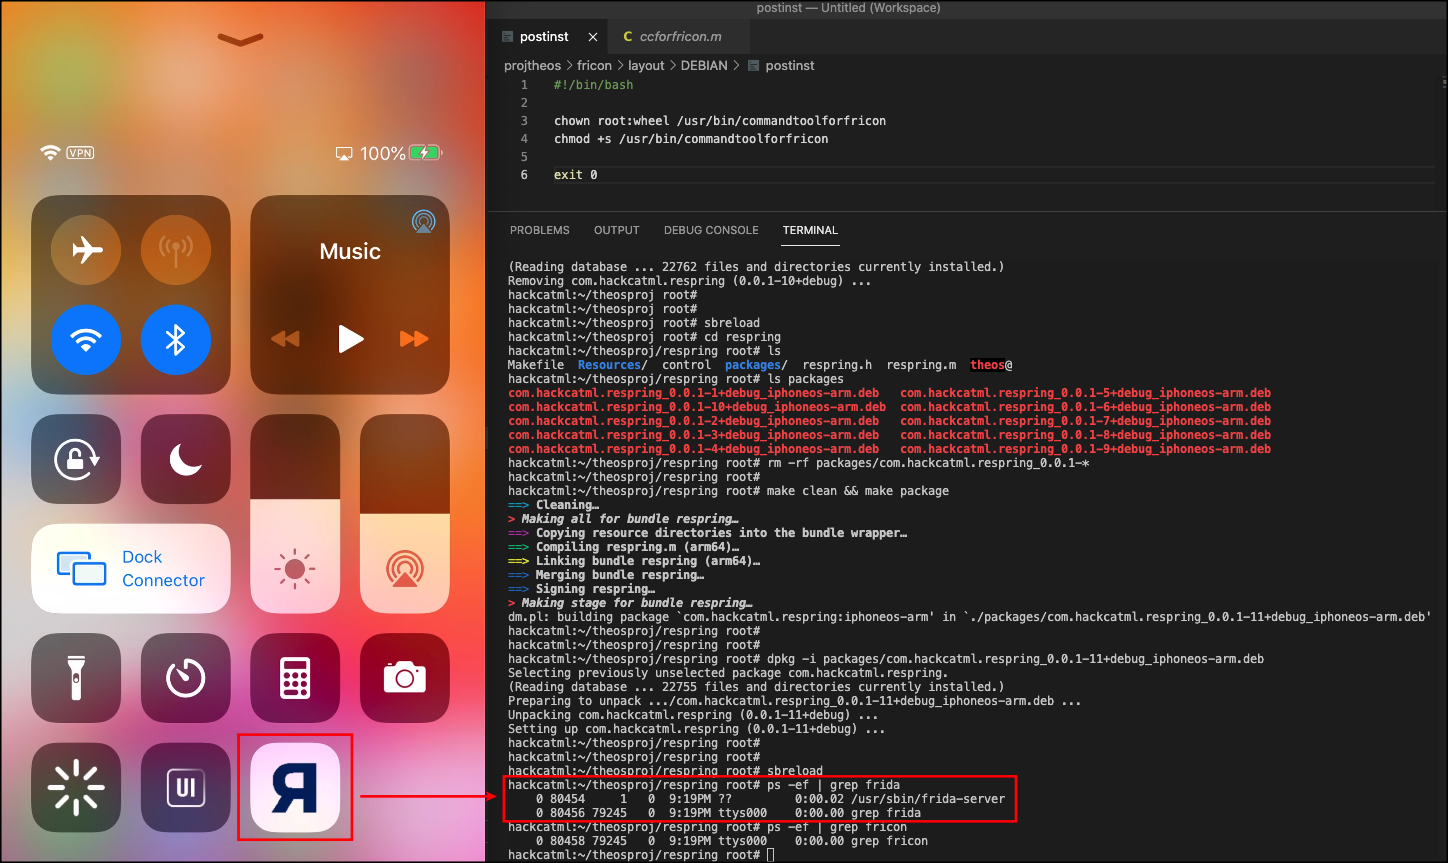
Task: Click respring_0.0.1-10+debug deb filename
Action: (x=697, y=407)
